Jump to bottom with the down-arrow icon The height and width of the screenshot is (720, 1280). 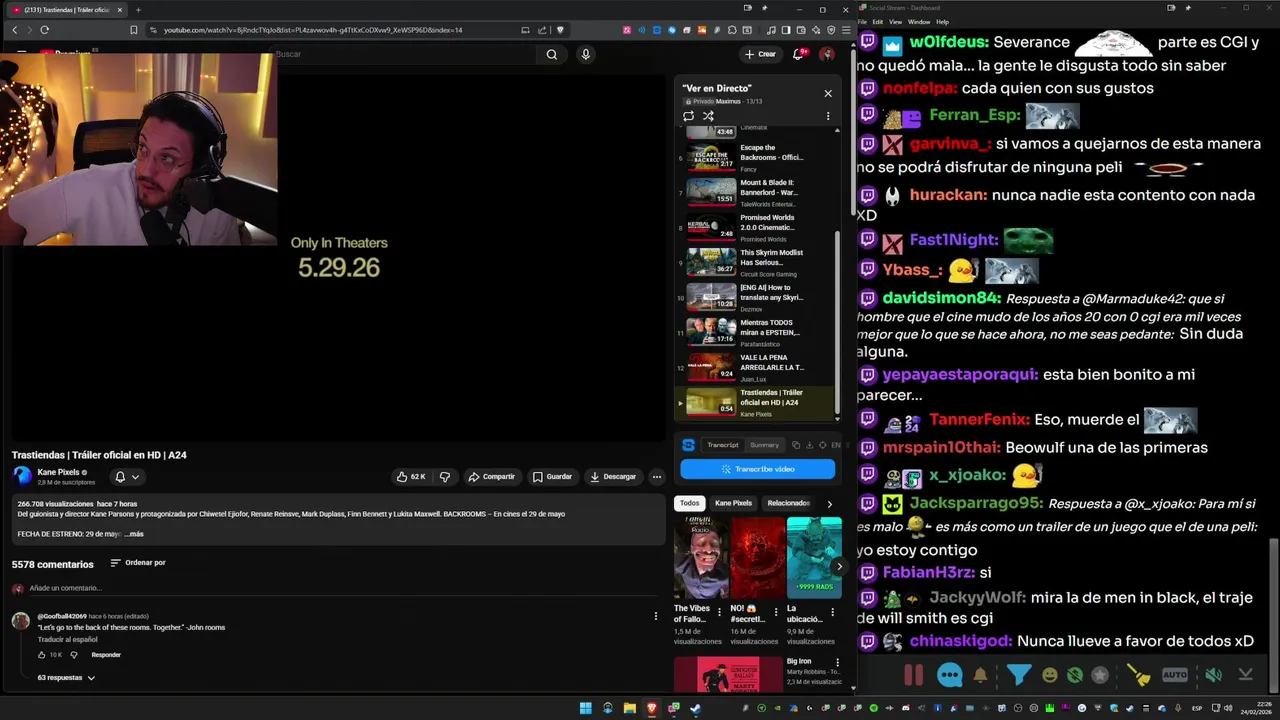1245,675
